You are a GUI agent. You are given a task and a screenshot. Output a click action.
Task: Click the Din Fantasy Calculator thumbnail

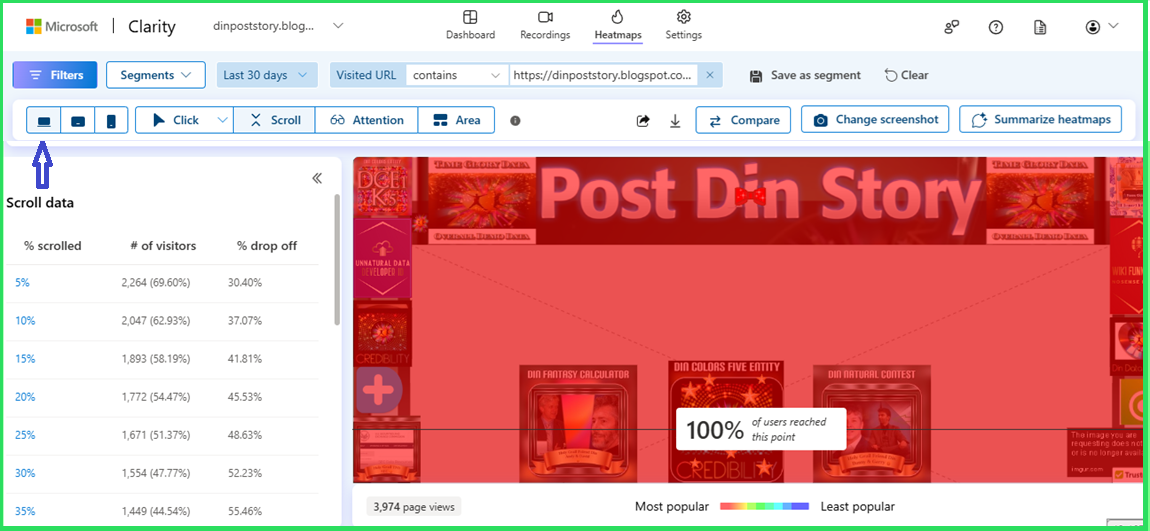tap(578, 424)
